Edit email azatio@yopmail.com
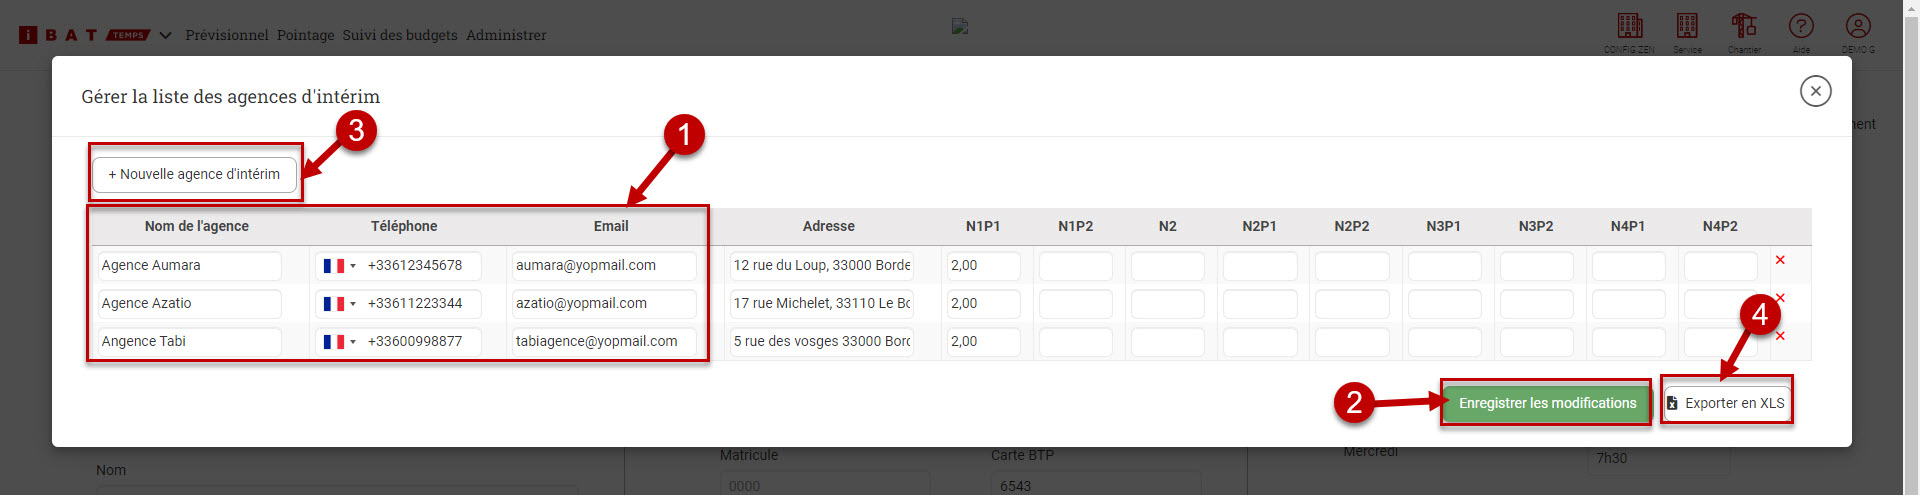 click(x=604, y=304)
